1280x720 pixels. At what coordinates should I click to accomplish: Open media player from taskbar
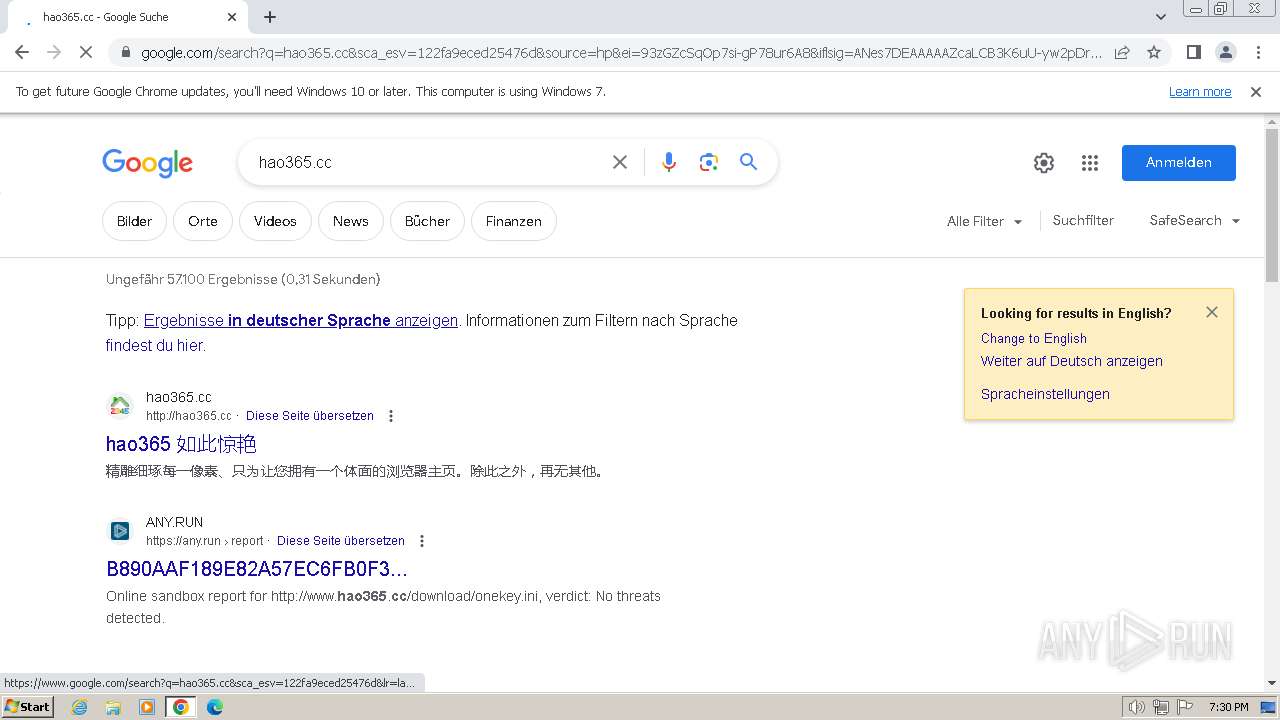pyautogui.click(x=147, y=707)
